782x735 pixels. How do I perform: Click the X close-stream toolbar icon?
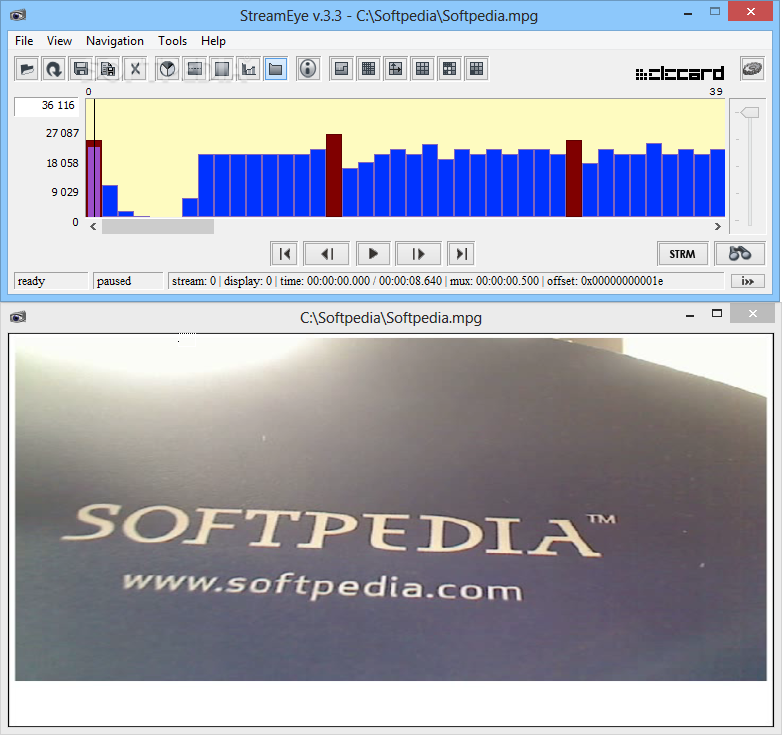coord(135,69)
